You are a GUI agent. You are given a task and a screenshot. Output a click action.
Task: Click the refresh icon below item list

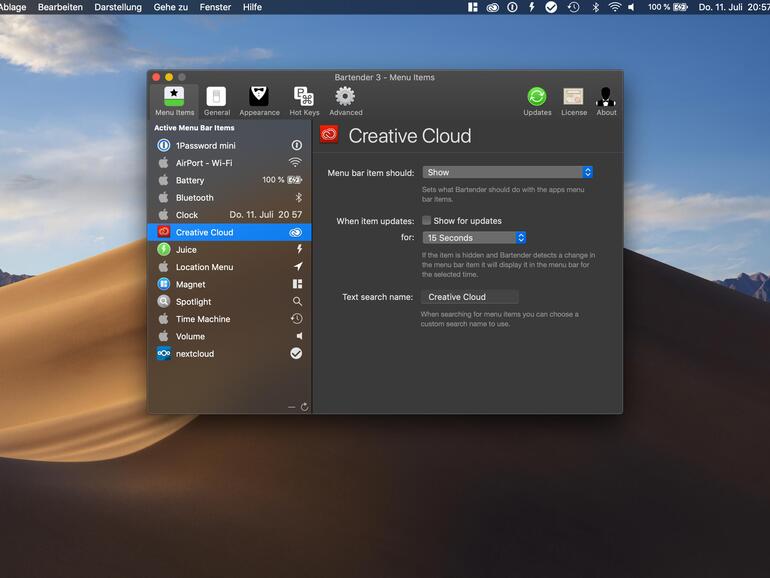tap(304, 407)
